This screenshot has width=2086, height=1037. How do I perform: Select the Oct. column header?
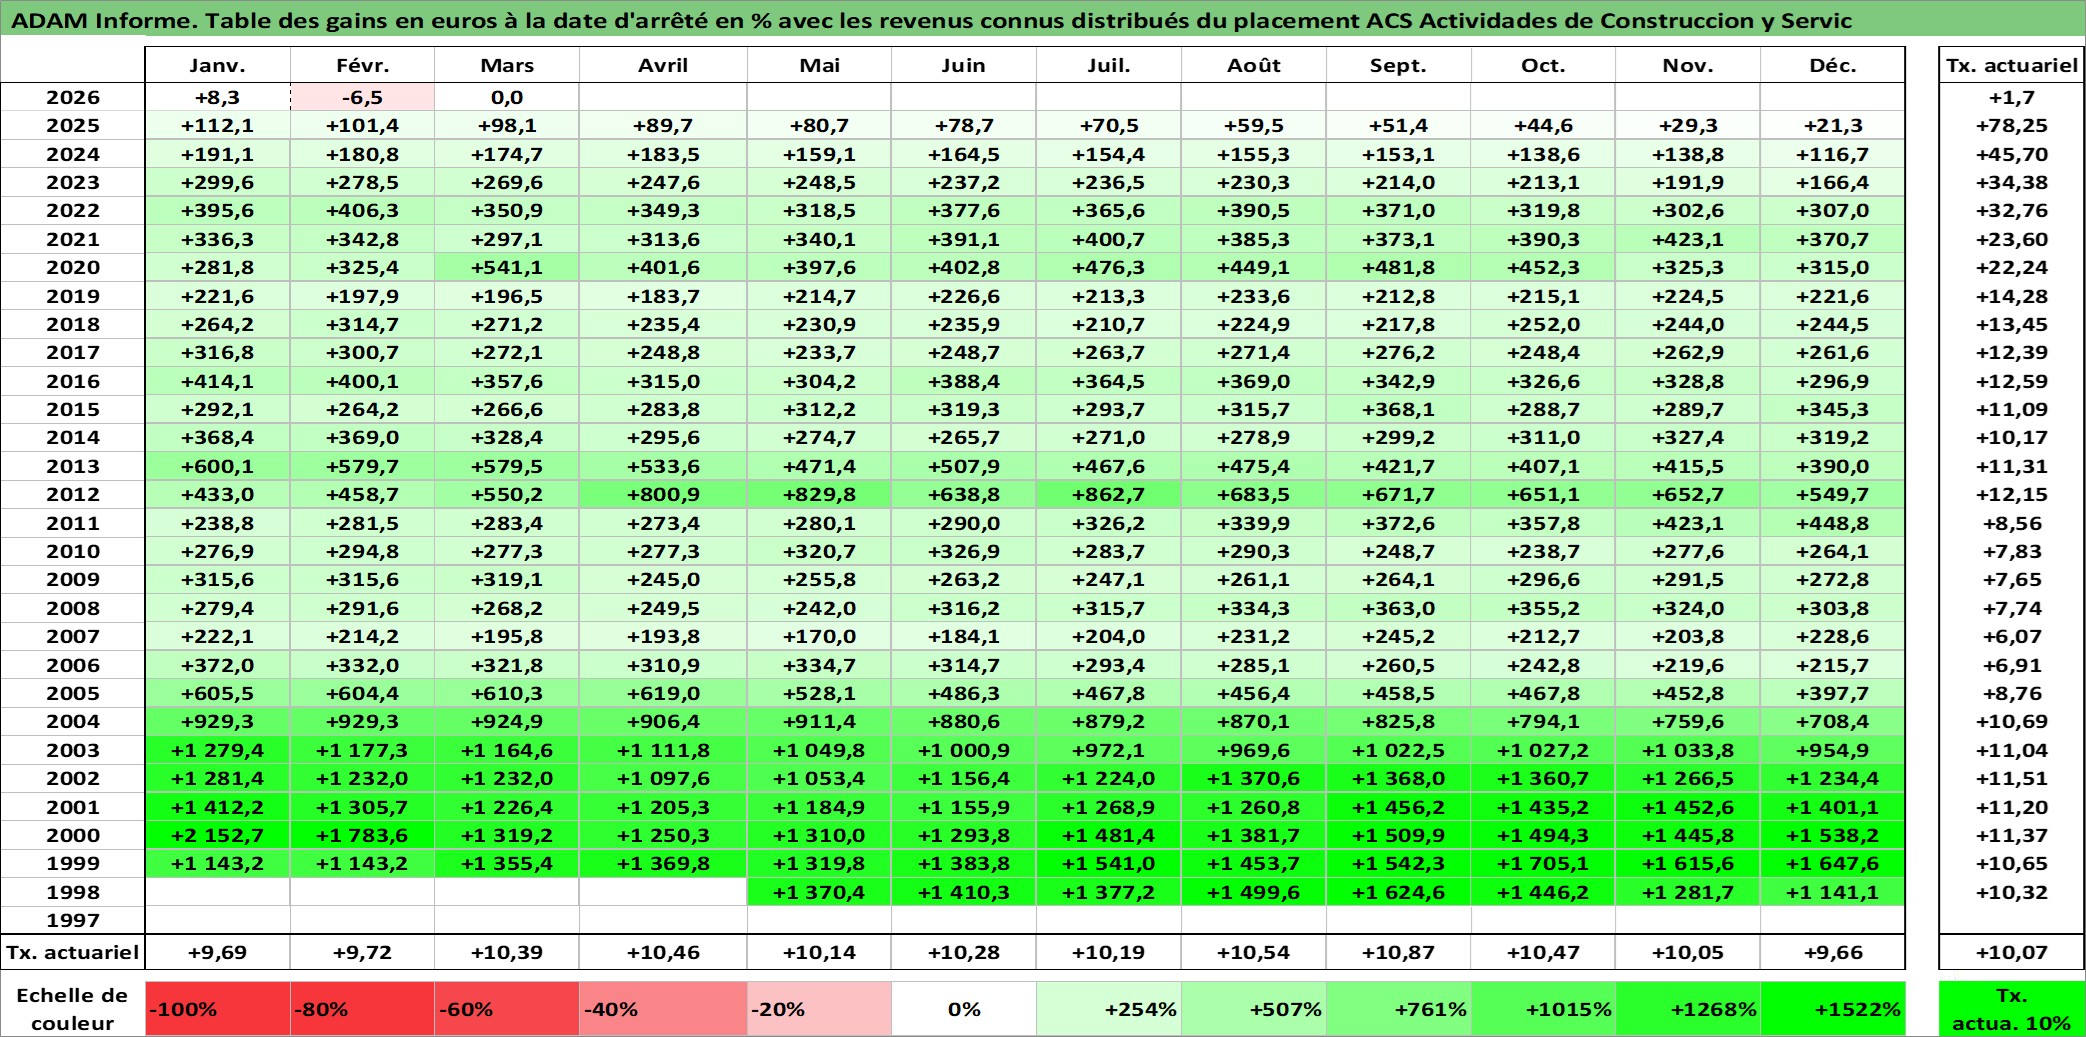1543,65
